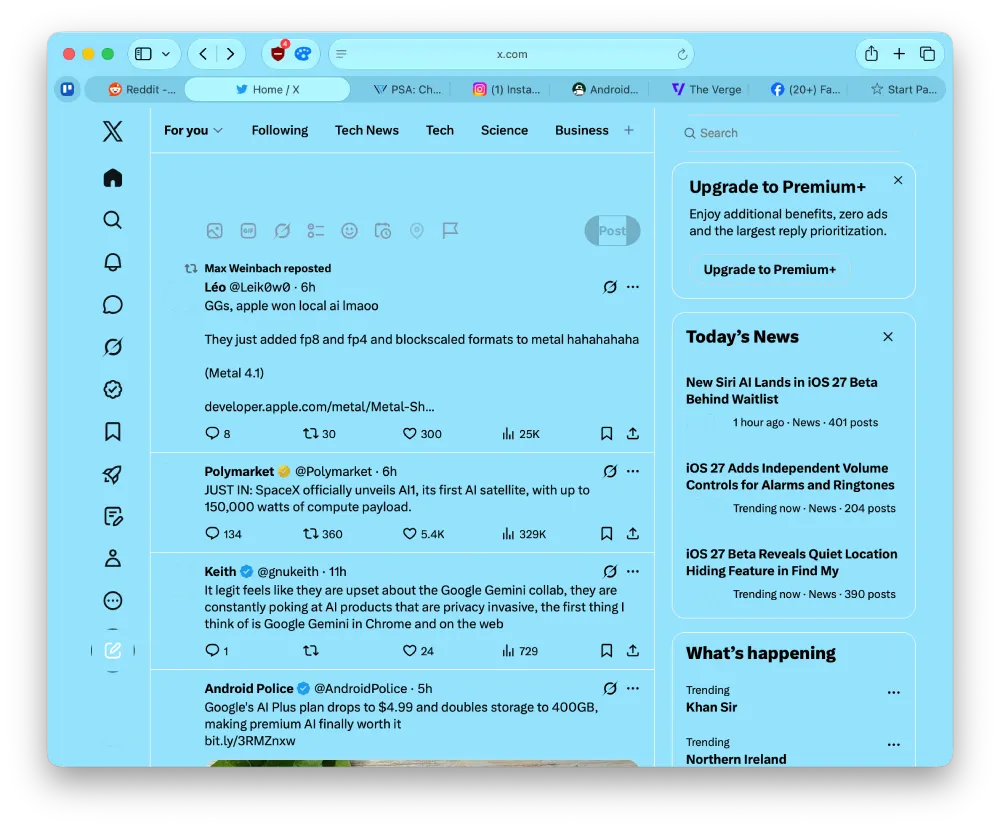Reload the x.com page
The width and height of the screenshot is (1000, 829).
click(x=682, y=54)
